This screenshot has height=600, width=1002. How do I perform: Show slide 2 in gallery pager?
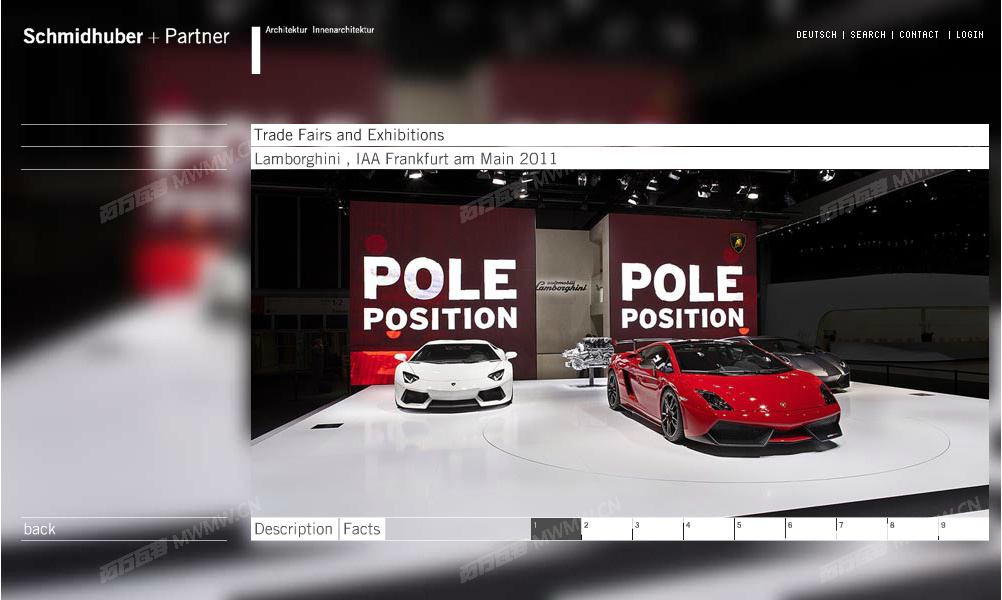tap(607, 529)
